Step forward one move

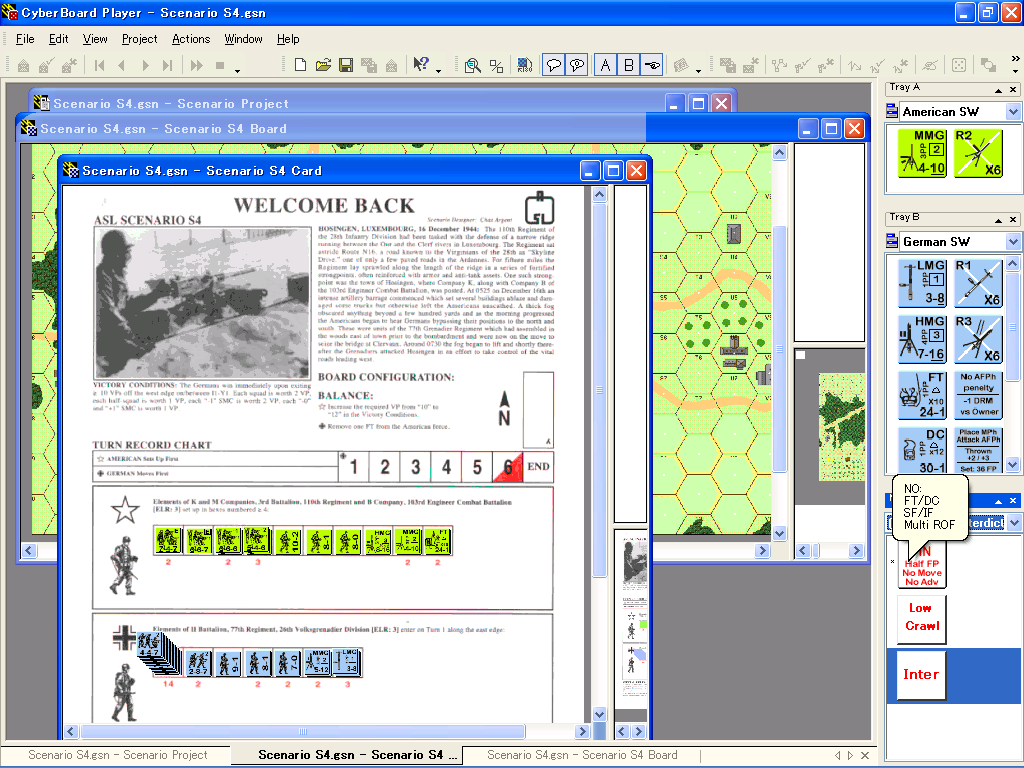tap(145, 65)
